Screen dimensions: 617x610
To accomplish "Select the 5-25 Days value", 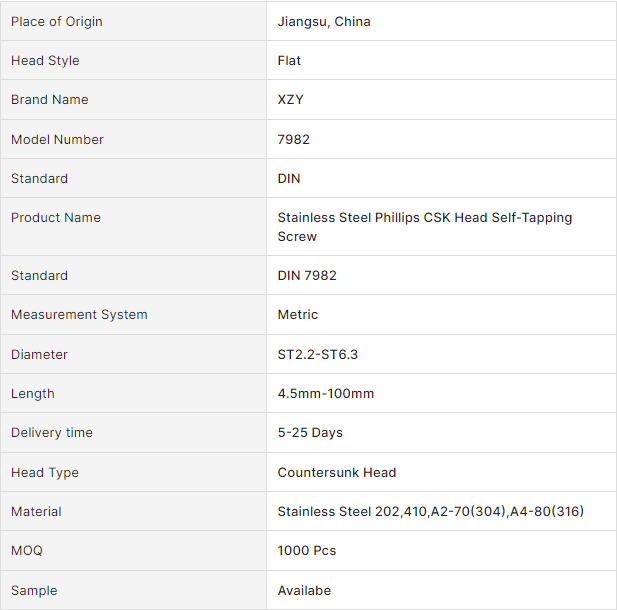I will [310, 432].
